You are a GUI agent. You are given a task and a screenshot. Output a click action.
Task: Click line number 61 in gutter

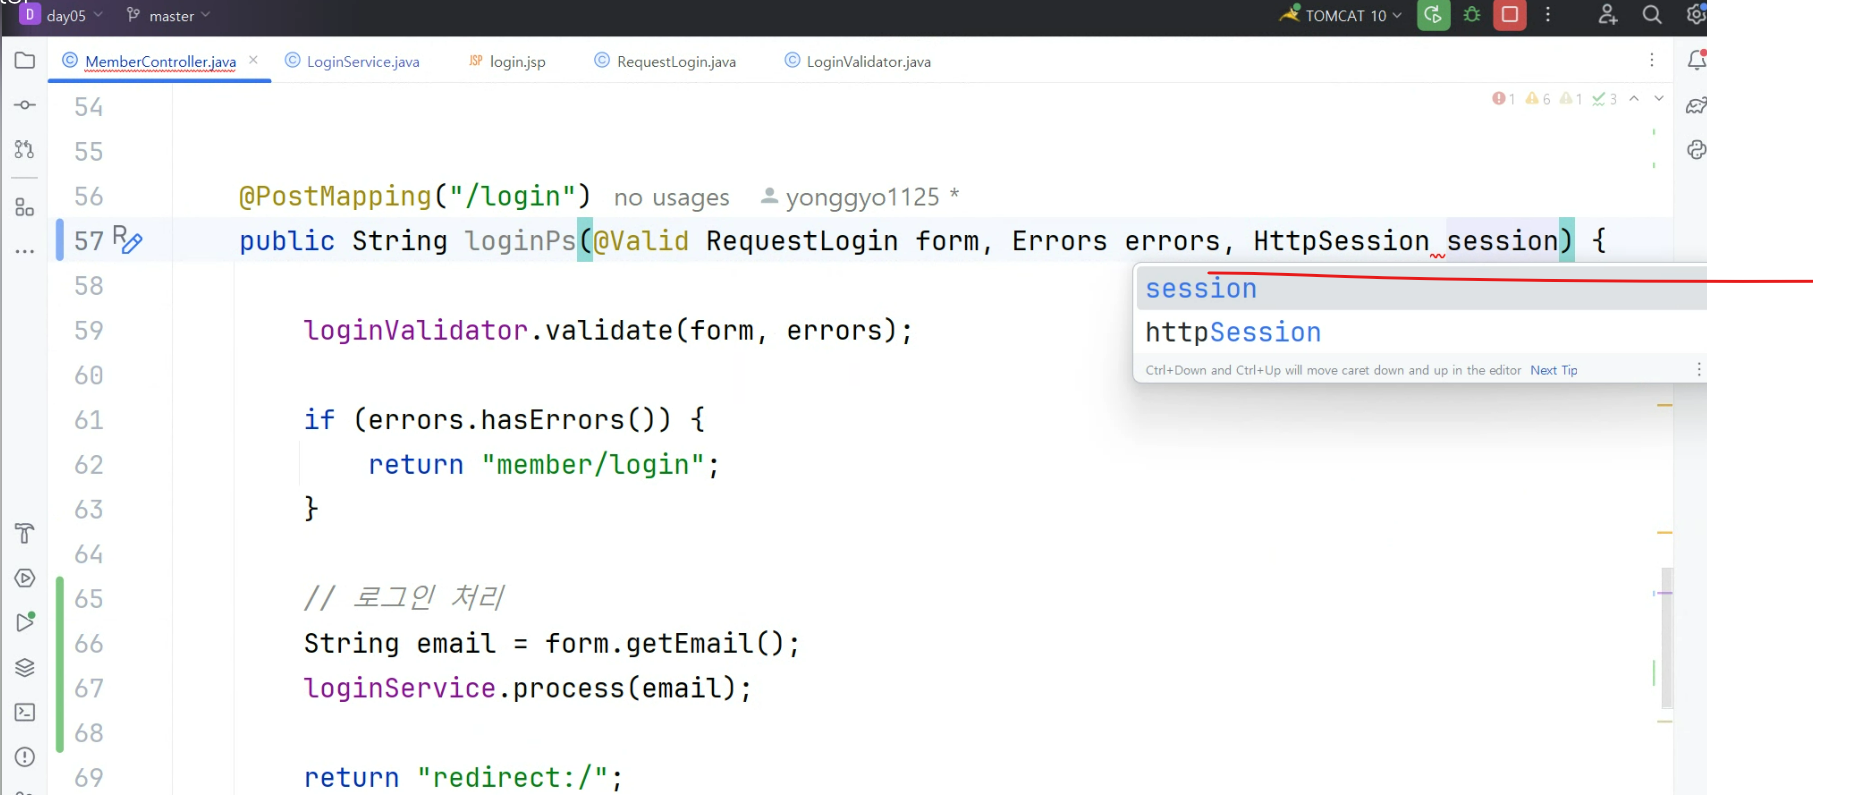89,420
